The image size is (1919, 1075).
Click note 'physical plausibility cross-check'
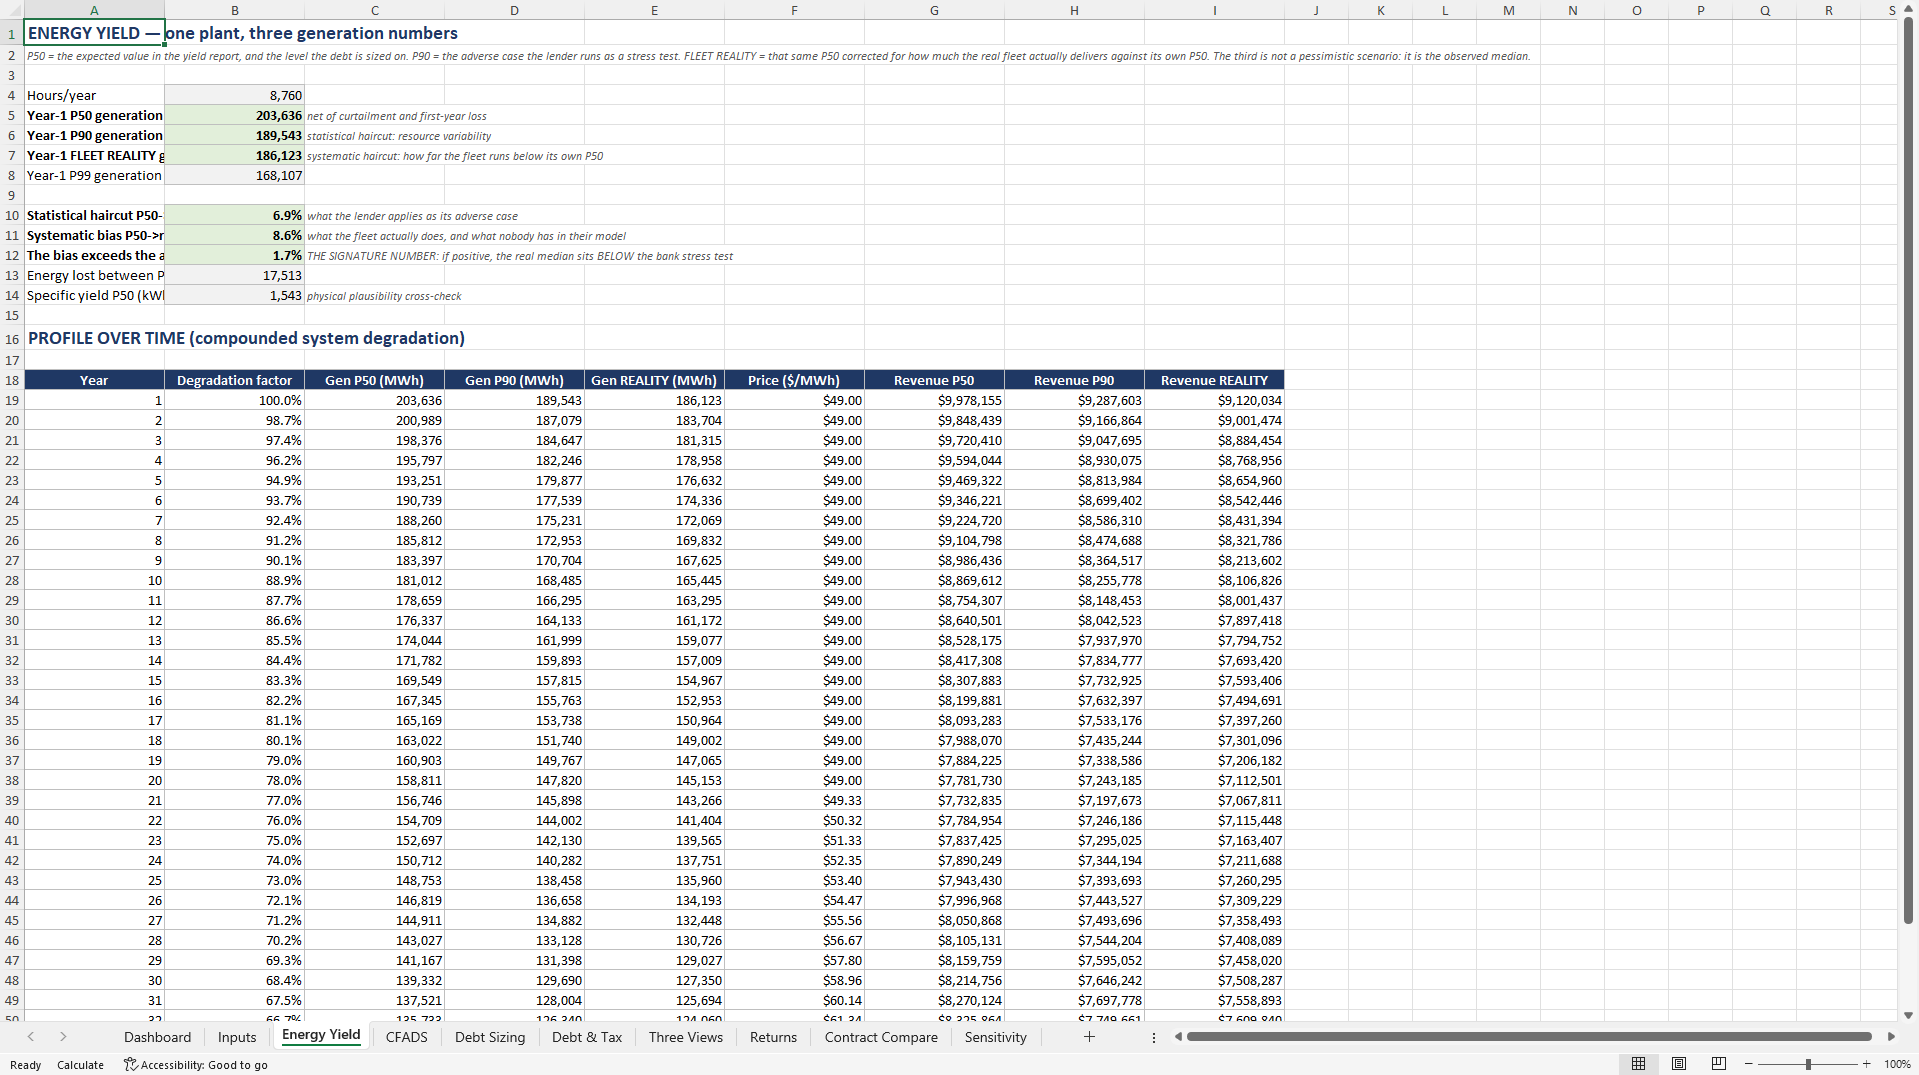tap(384, 296)
